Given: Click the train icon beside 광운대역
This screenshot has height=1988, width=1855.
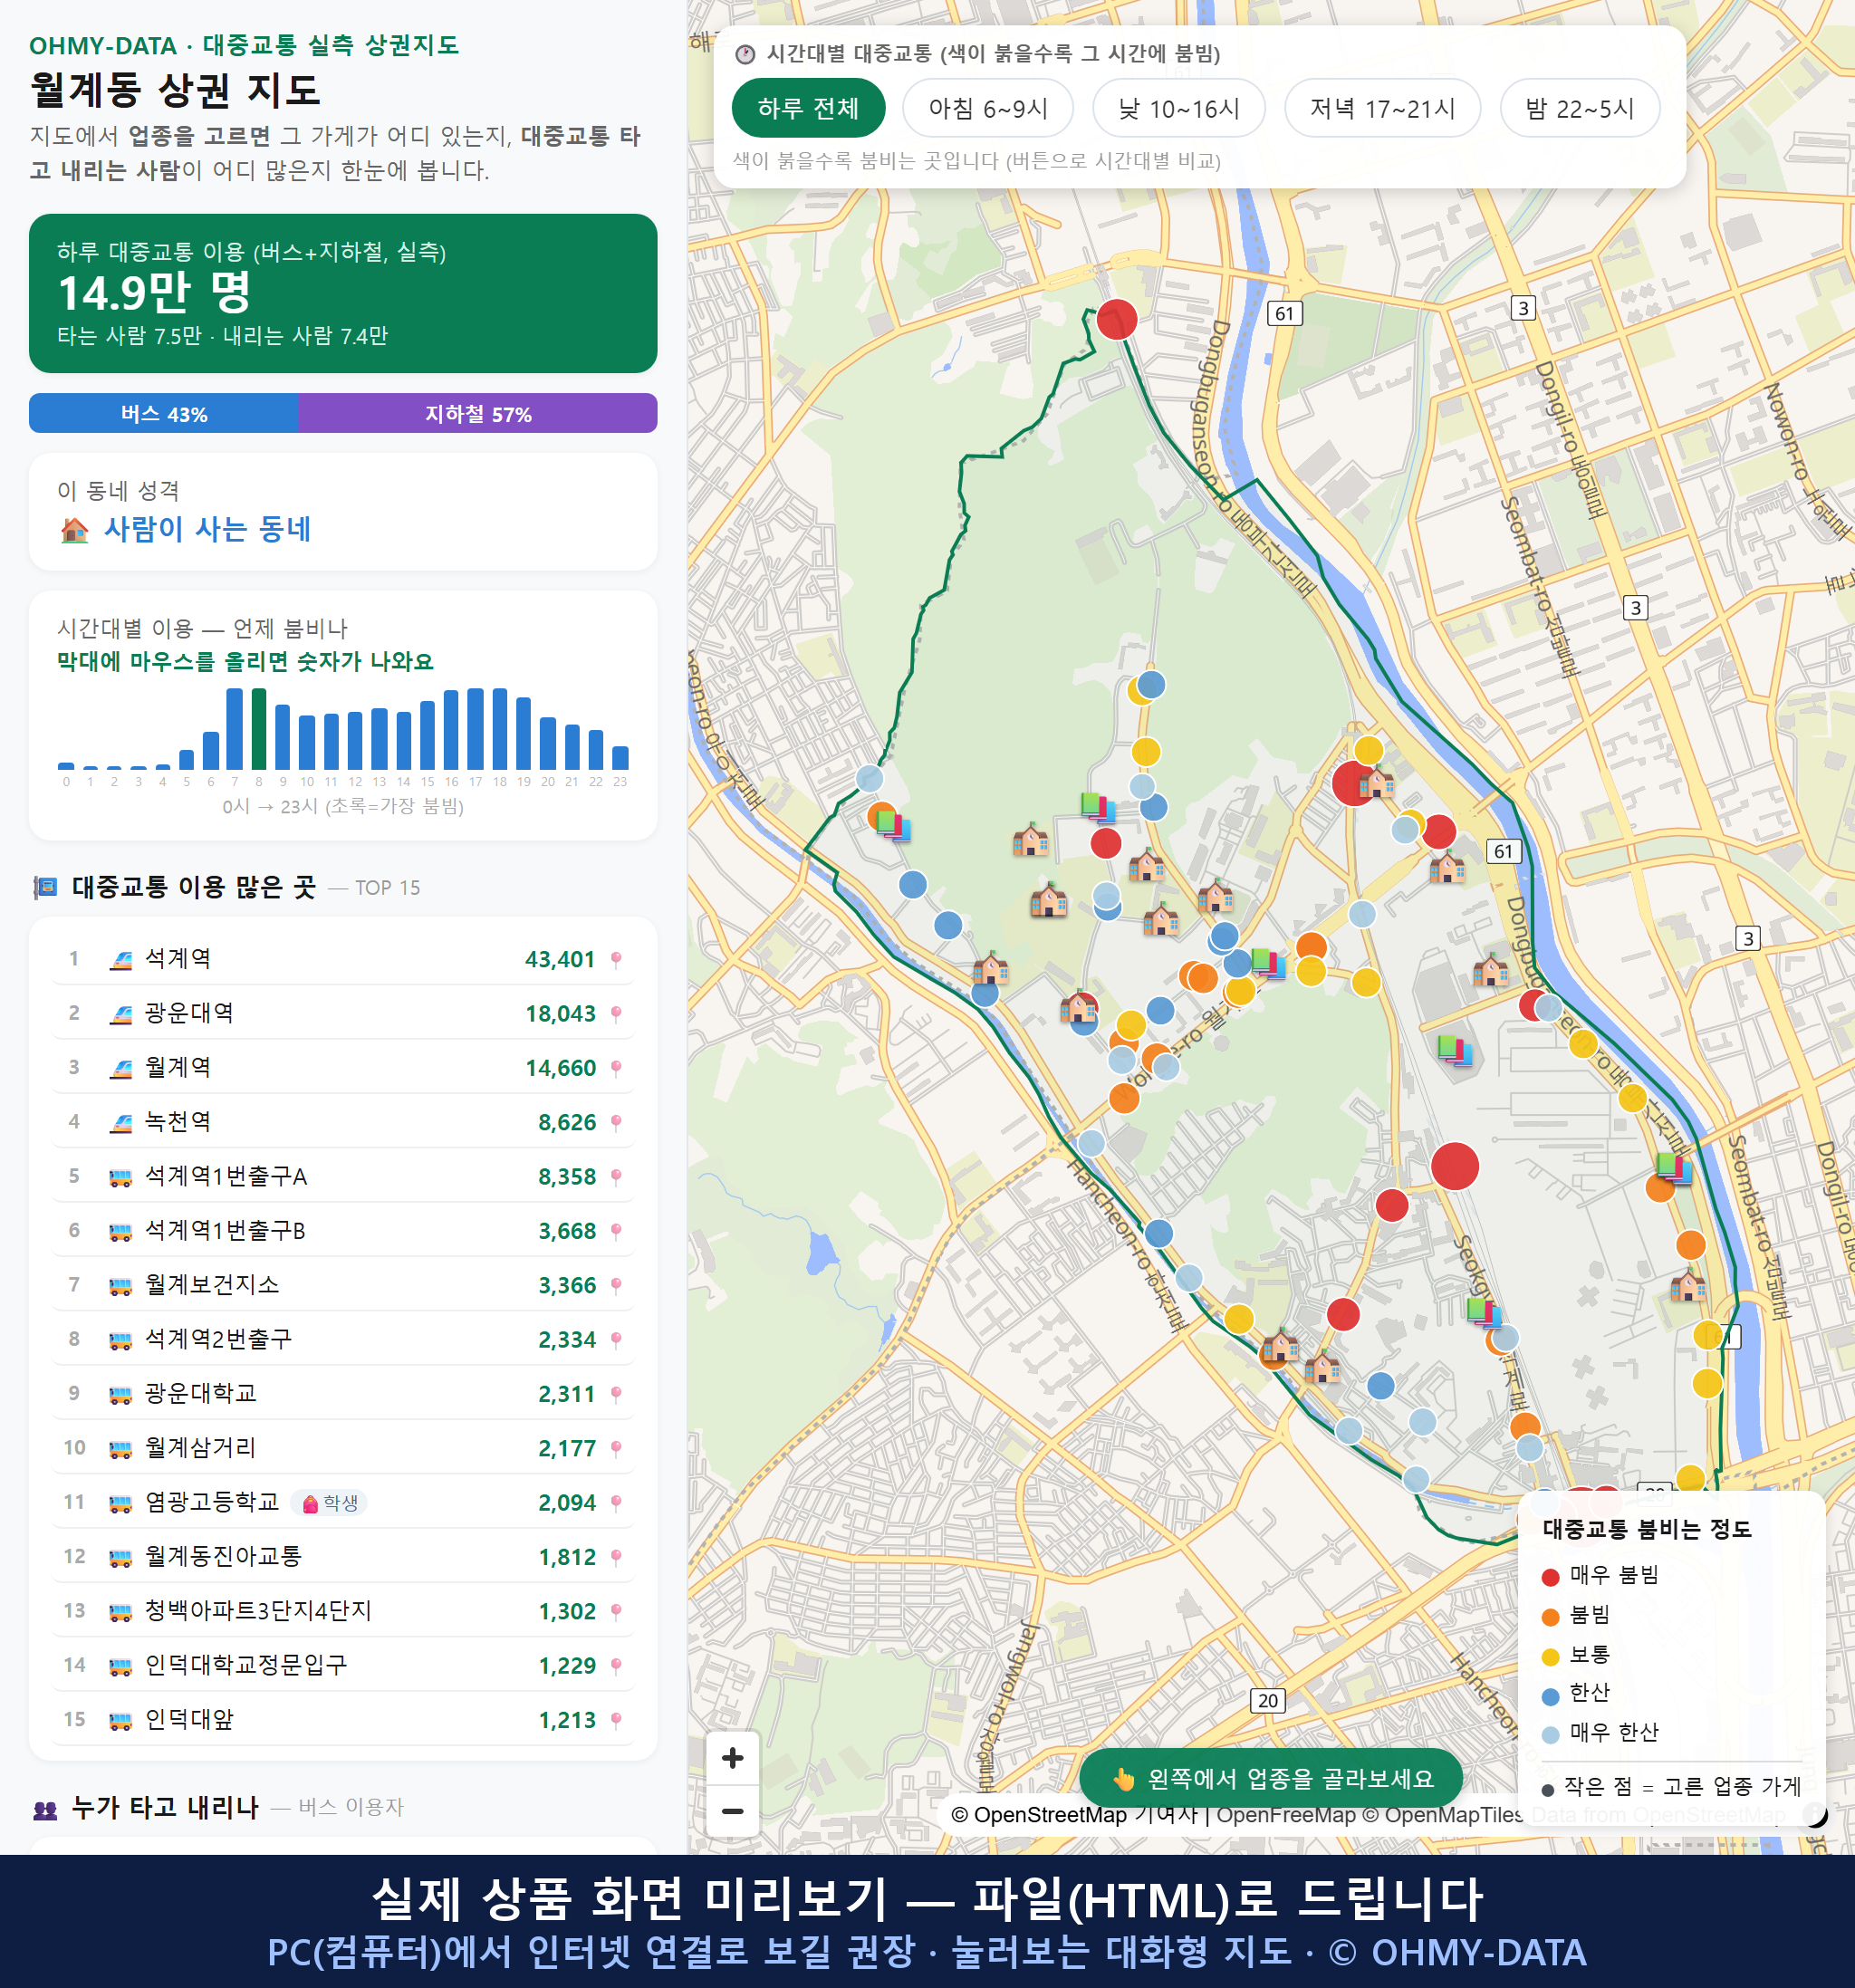Looking at the screenshot, I should (x=121, y=1014).
